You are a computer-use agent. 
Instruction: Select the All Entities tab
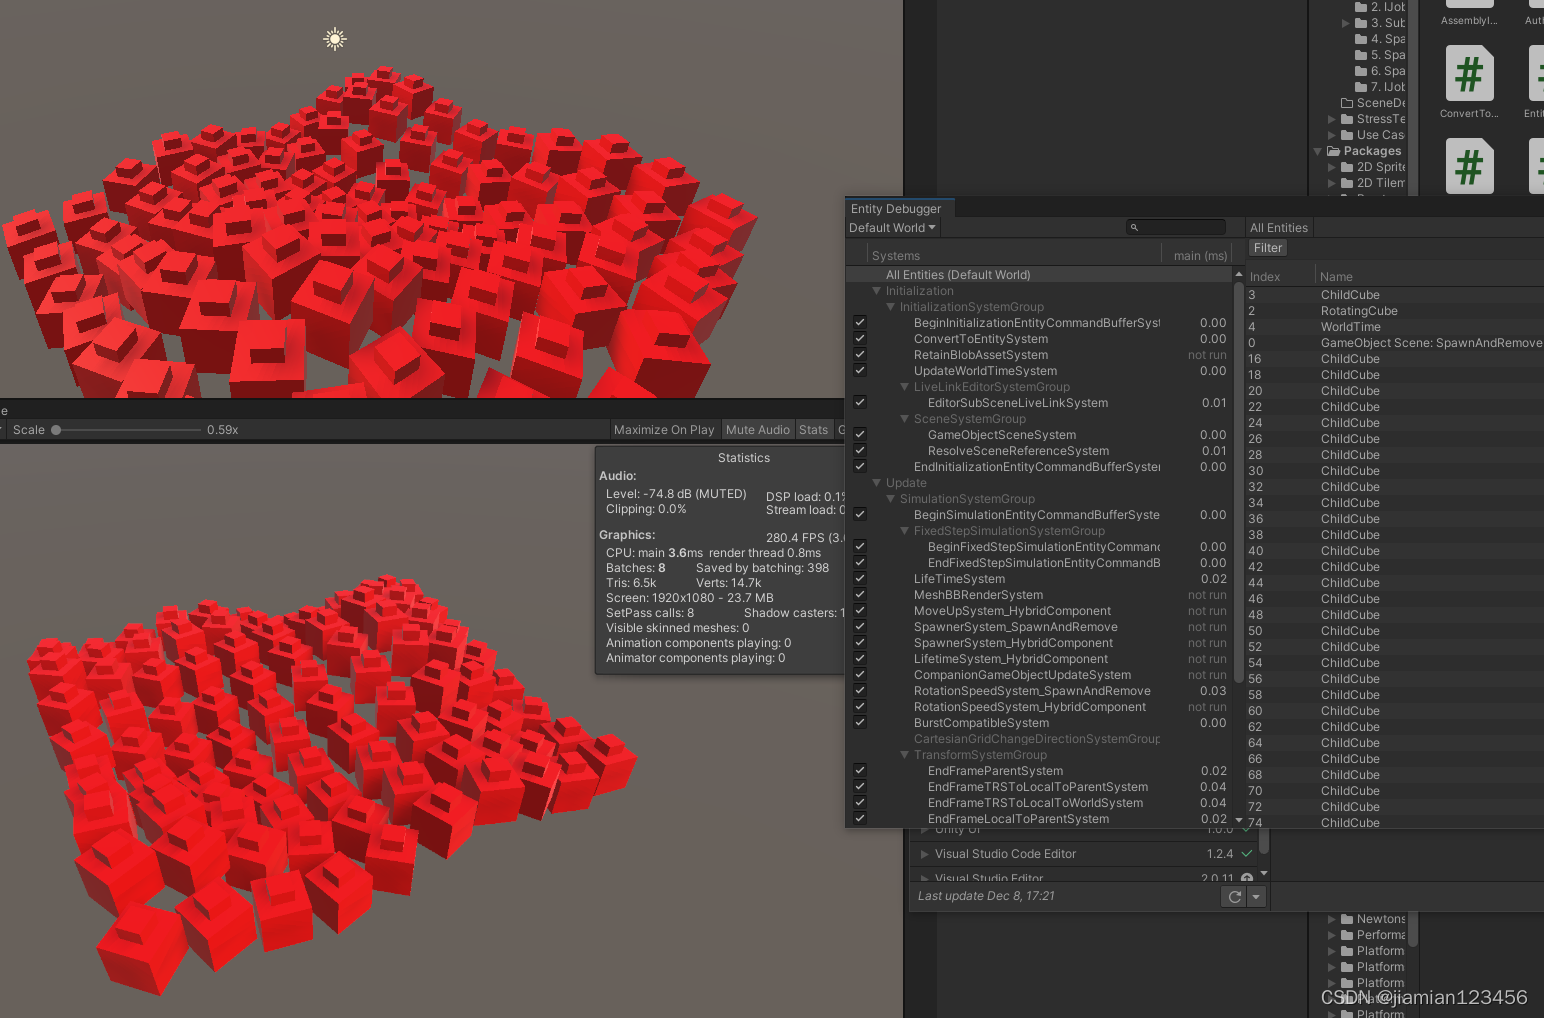tap(1278, 227)
